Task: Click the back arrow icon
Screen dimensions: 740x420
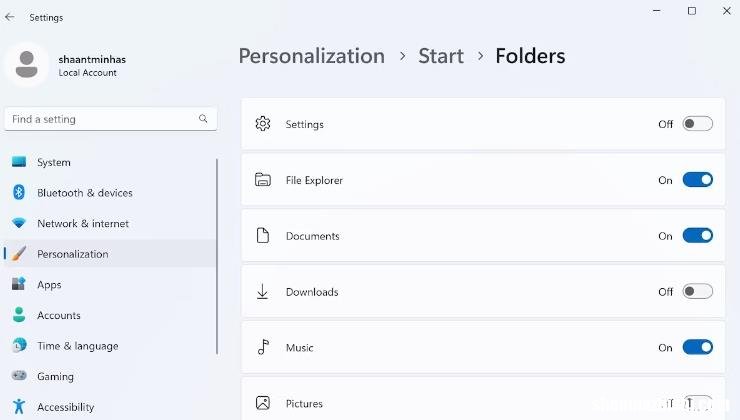Action: pyautogui.click(x=10, y=17)
